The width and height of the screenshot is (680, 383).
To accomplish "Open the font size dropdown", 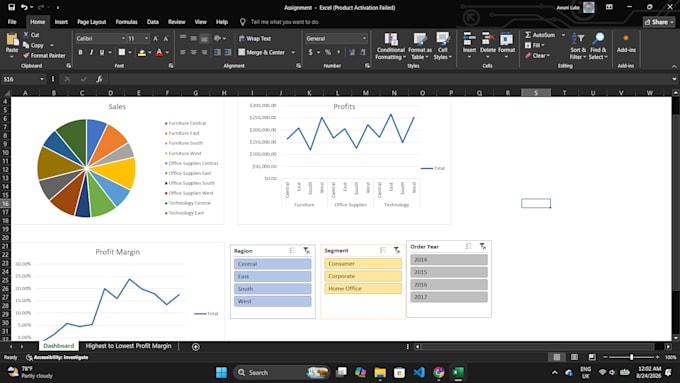I will (146, 39).
